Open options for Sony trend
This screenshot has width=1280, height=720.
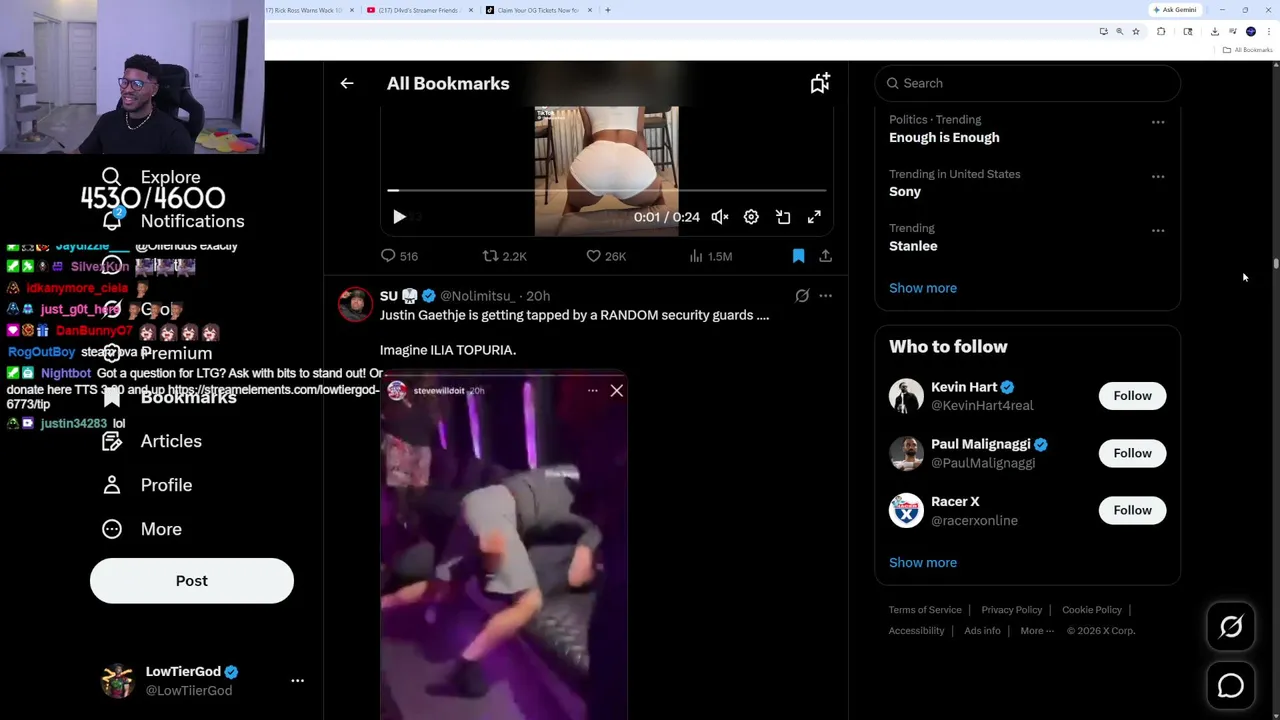[1158, 176]
